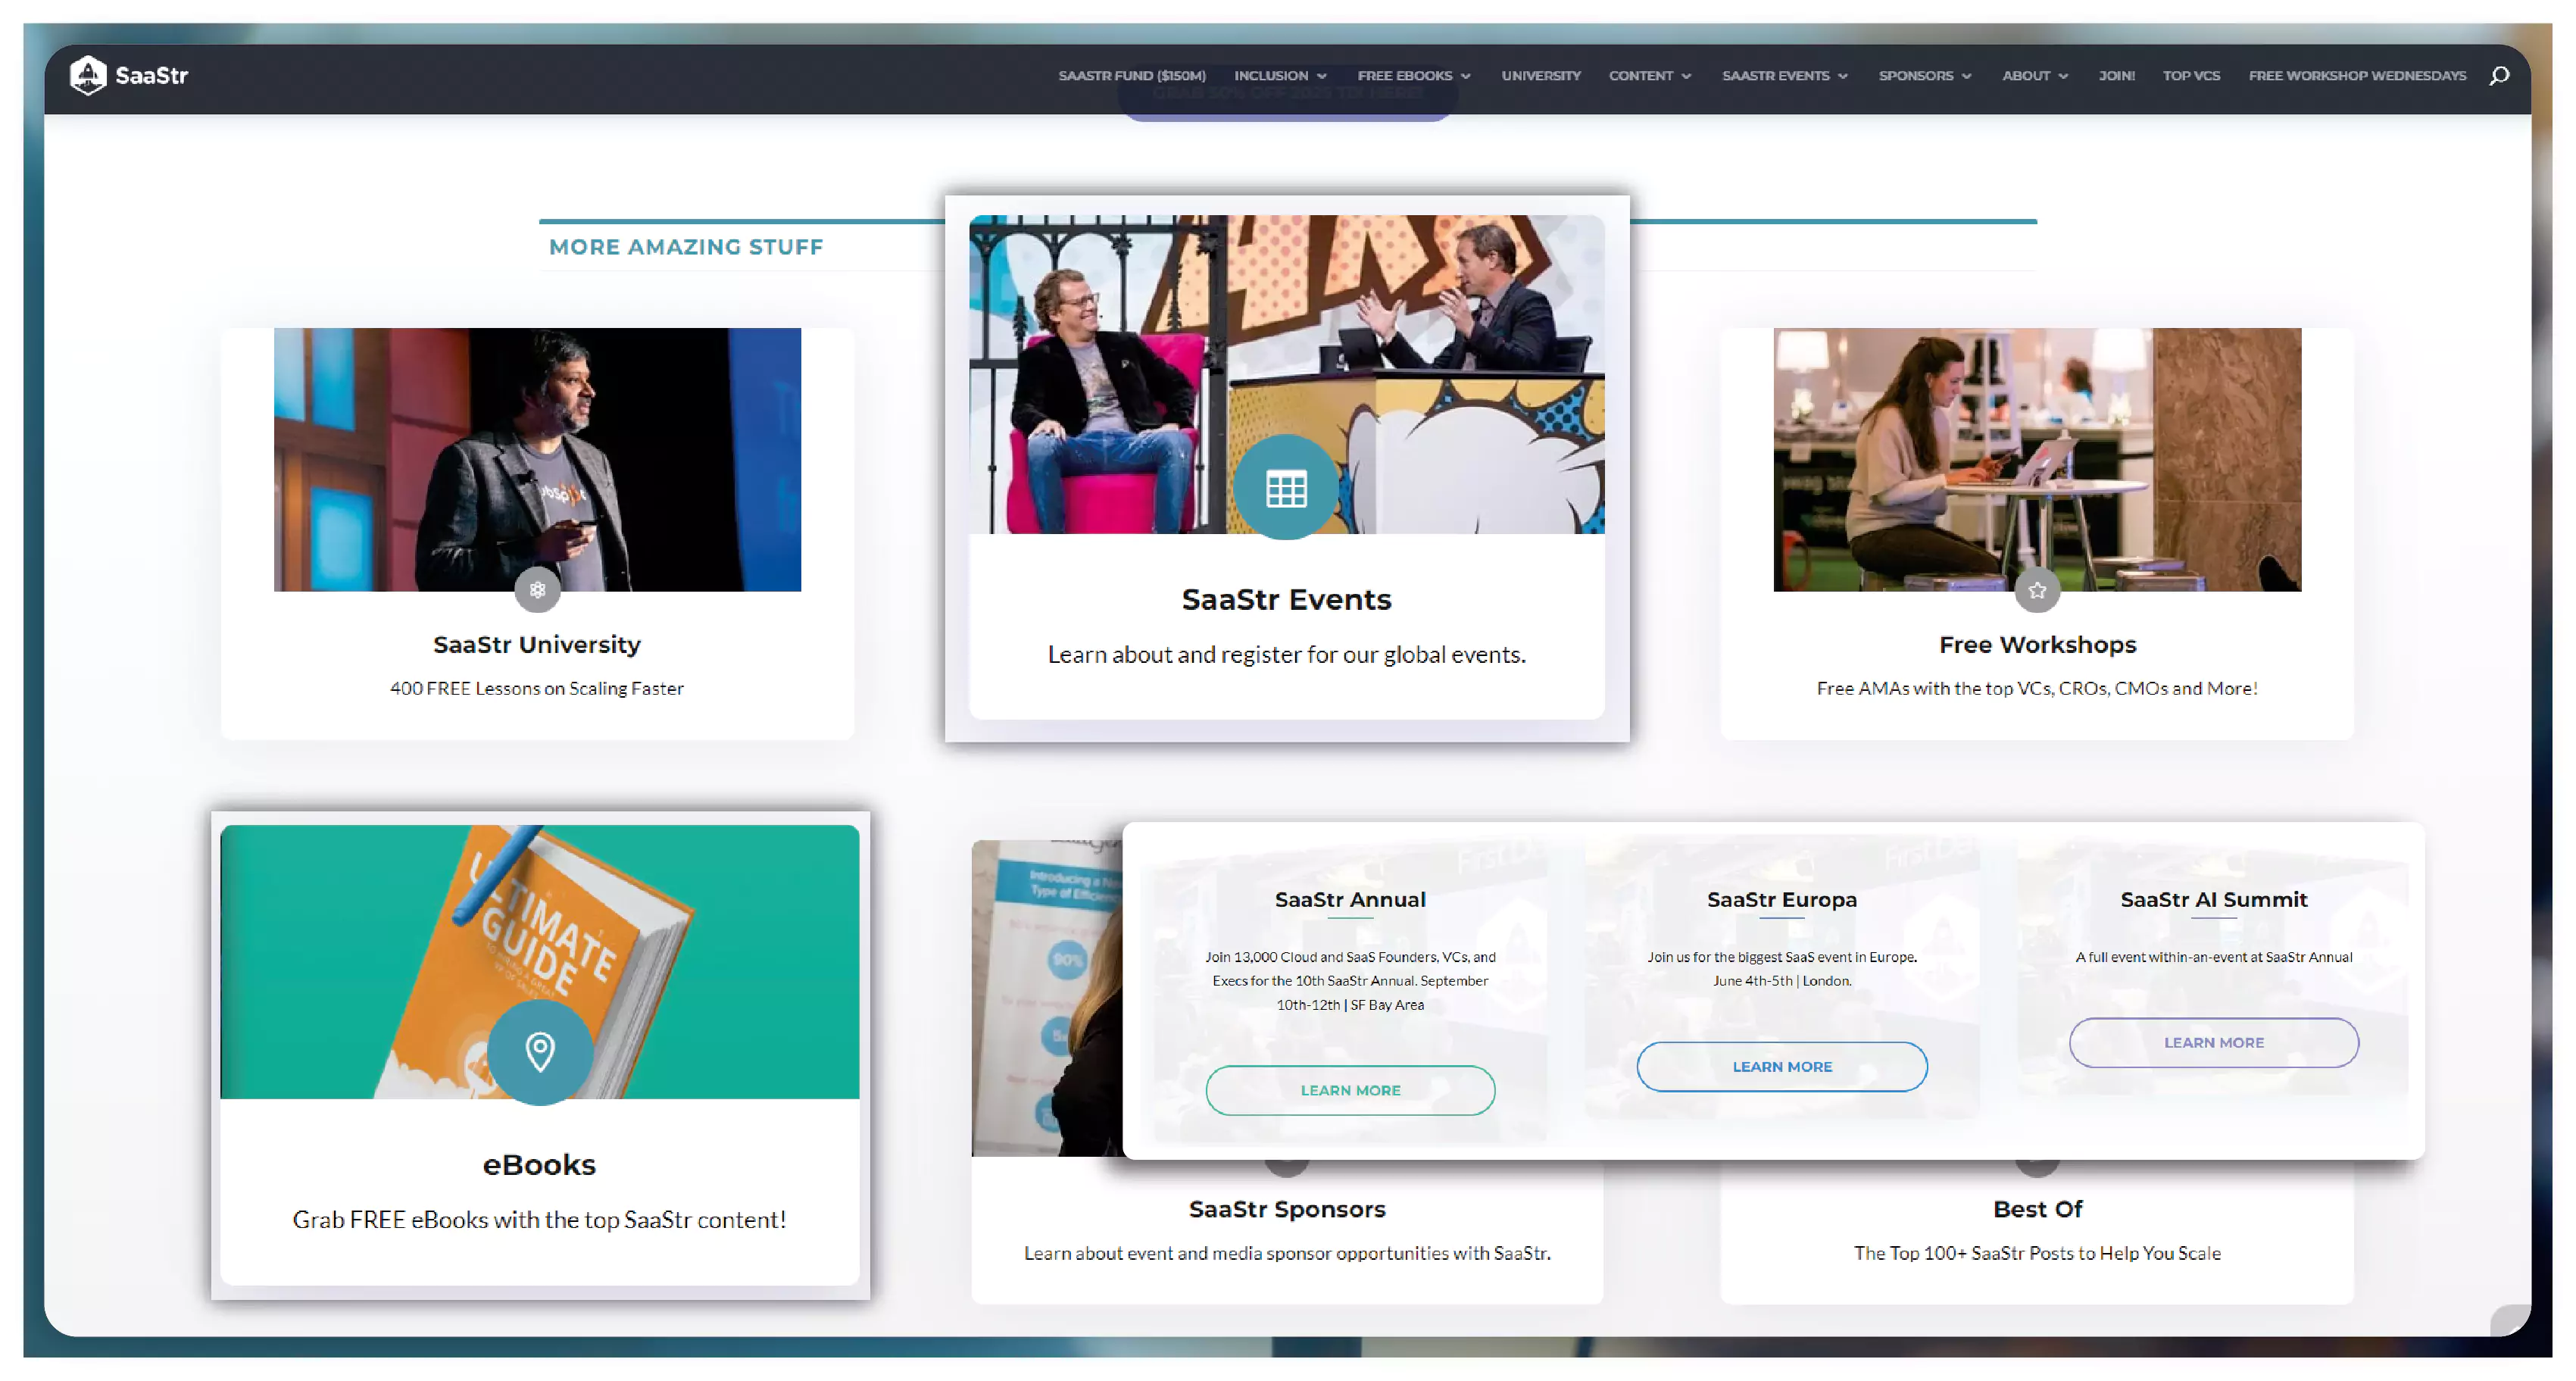Click 'A full event within-an-event at SaaStr Annual' text
The image size is (2576, 1381).
coord(2214,957)
